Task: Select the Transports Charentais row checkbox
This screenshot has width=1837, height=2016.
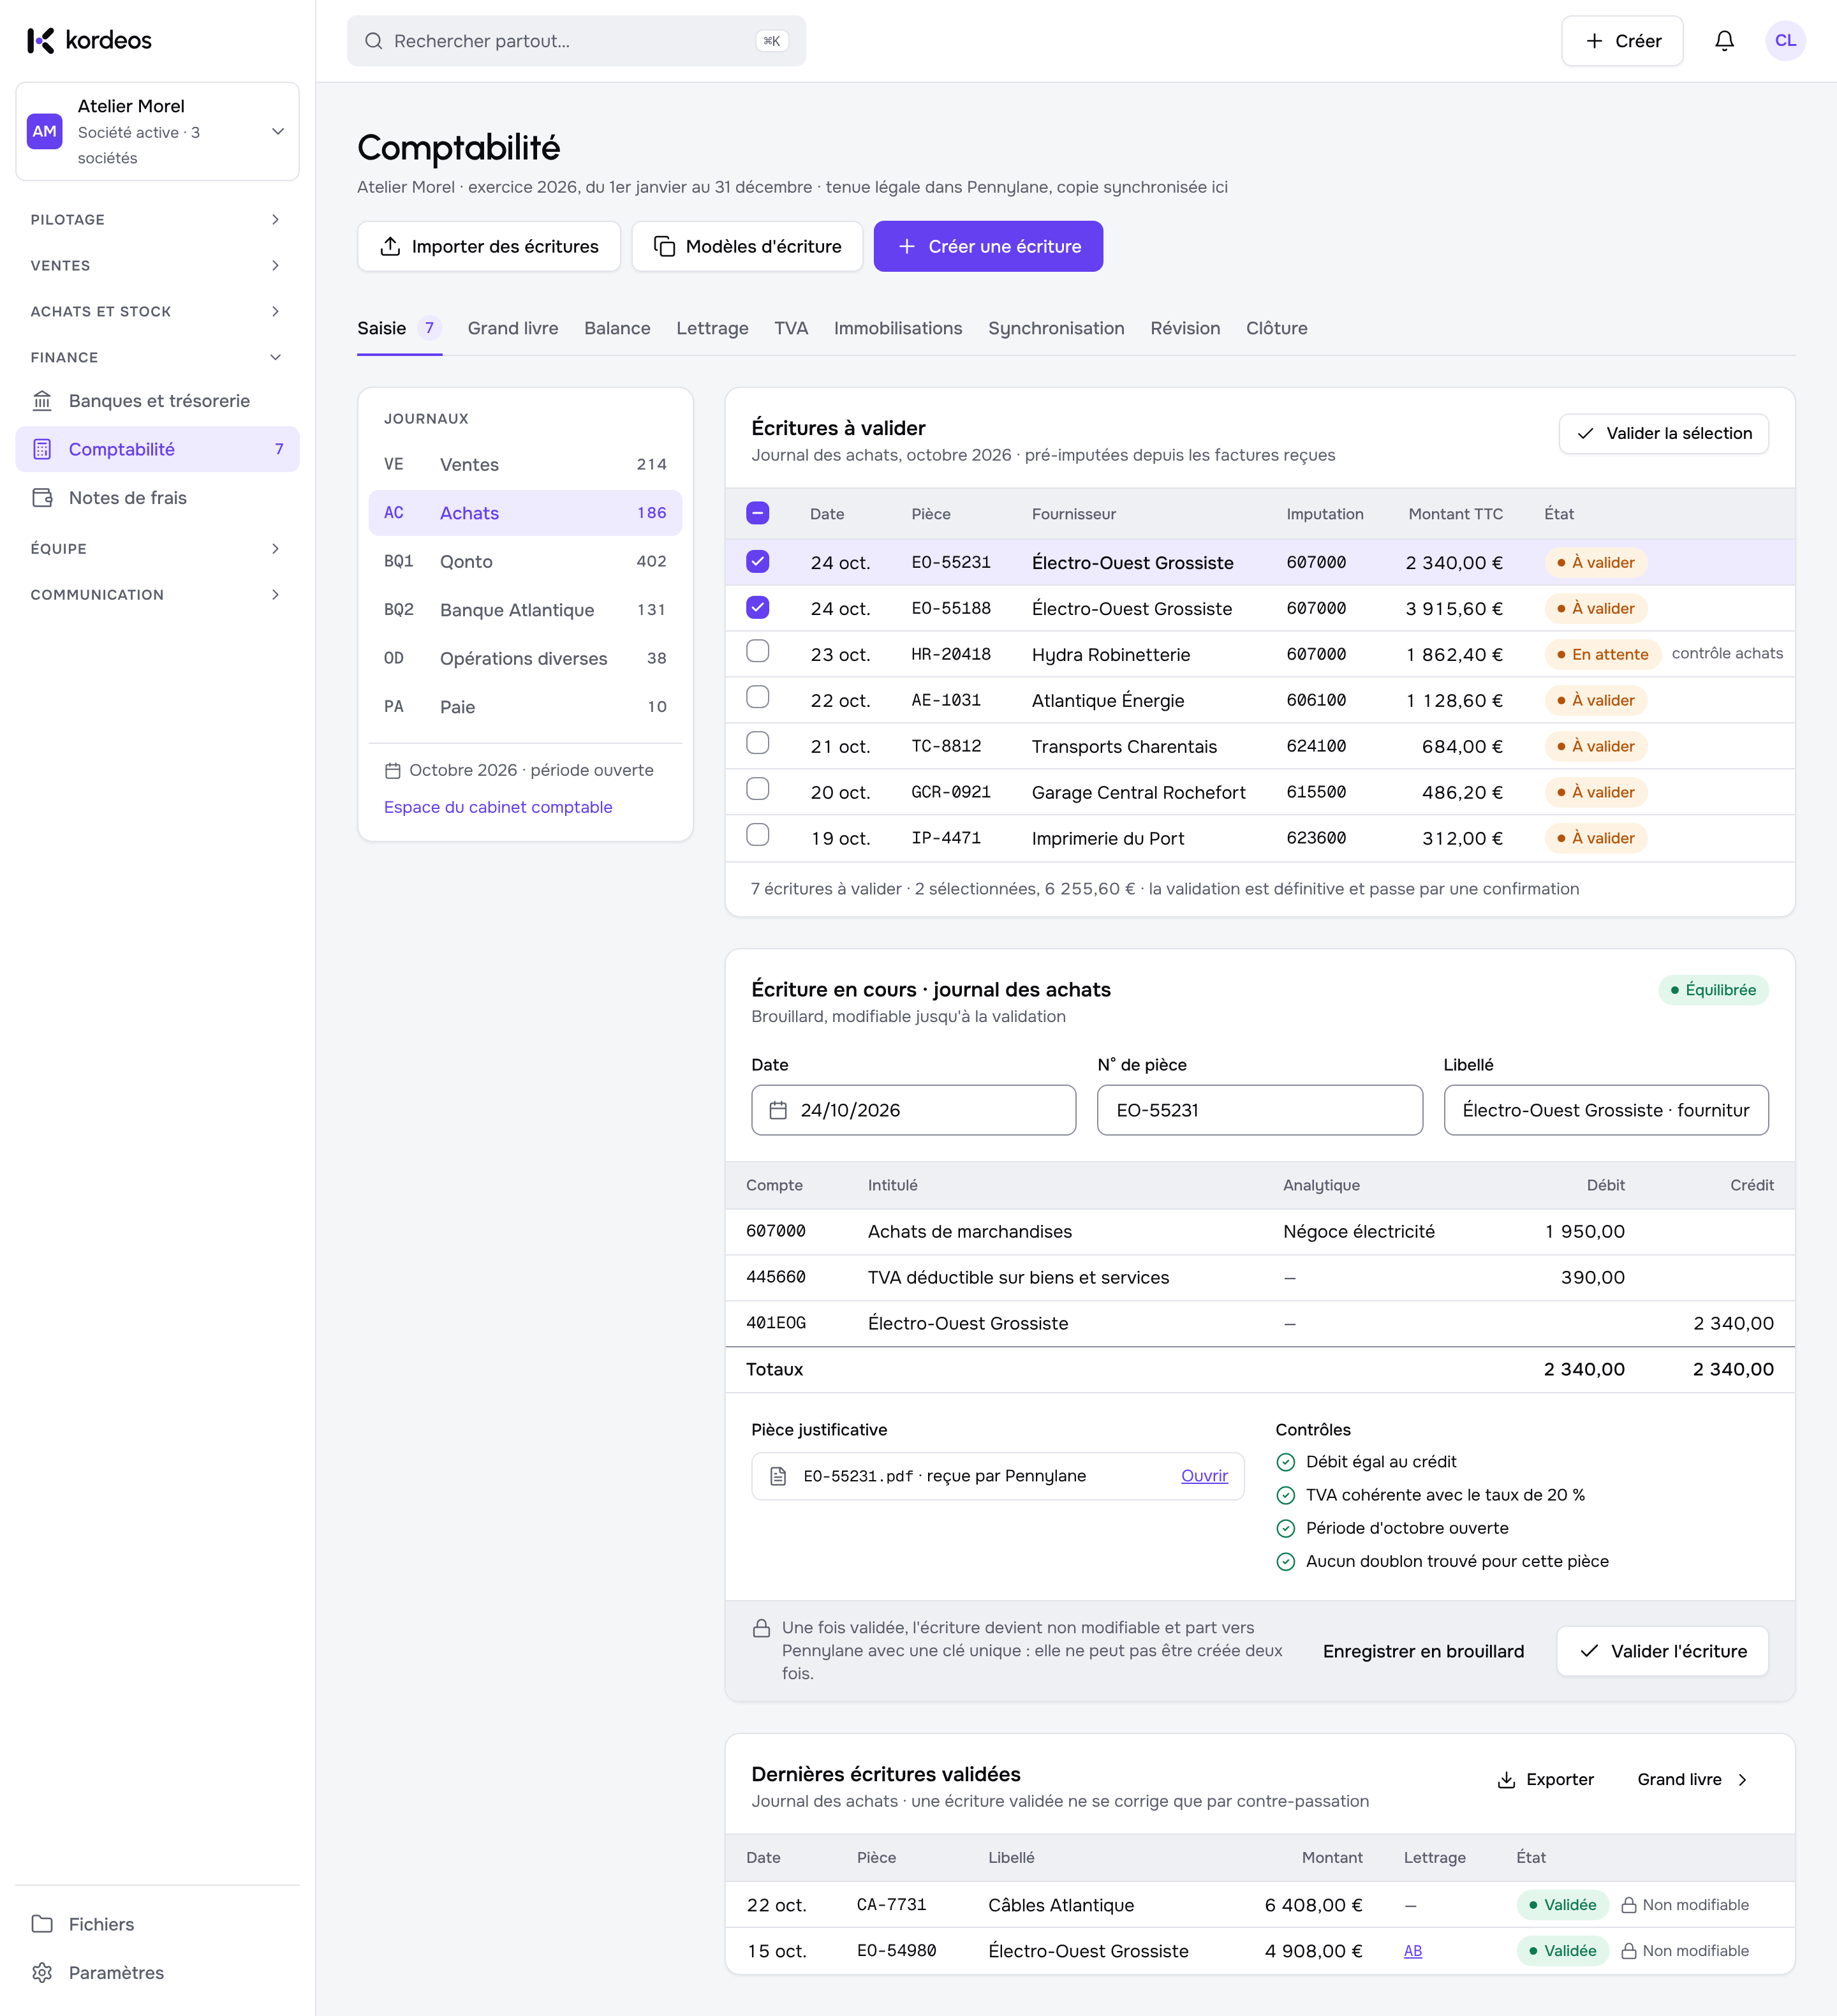Action: [758, 743]
